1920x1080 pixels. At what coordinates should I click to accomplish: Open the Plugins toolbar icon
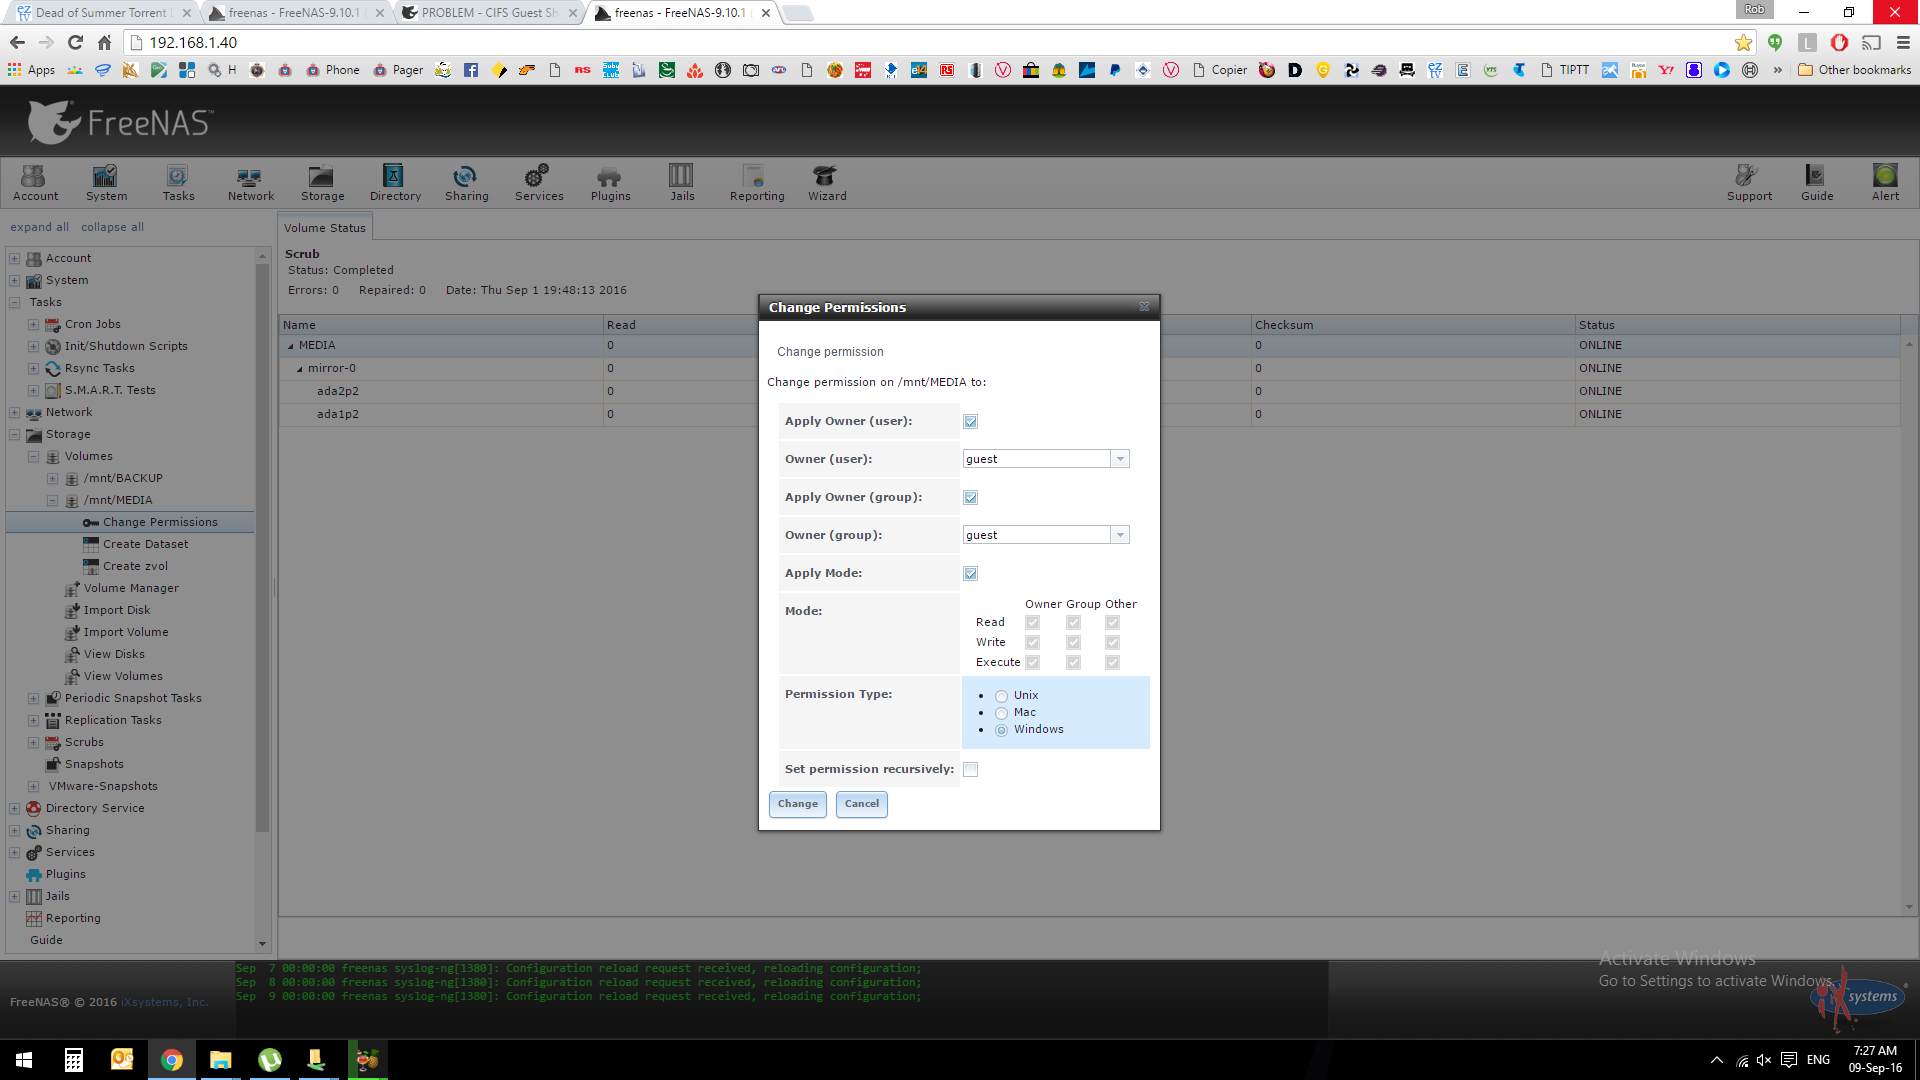click(x=610, y=183)
